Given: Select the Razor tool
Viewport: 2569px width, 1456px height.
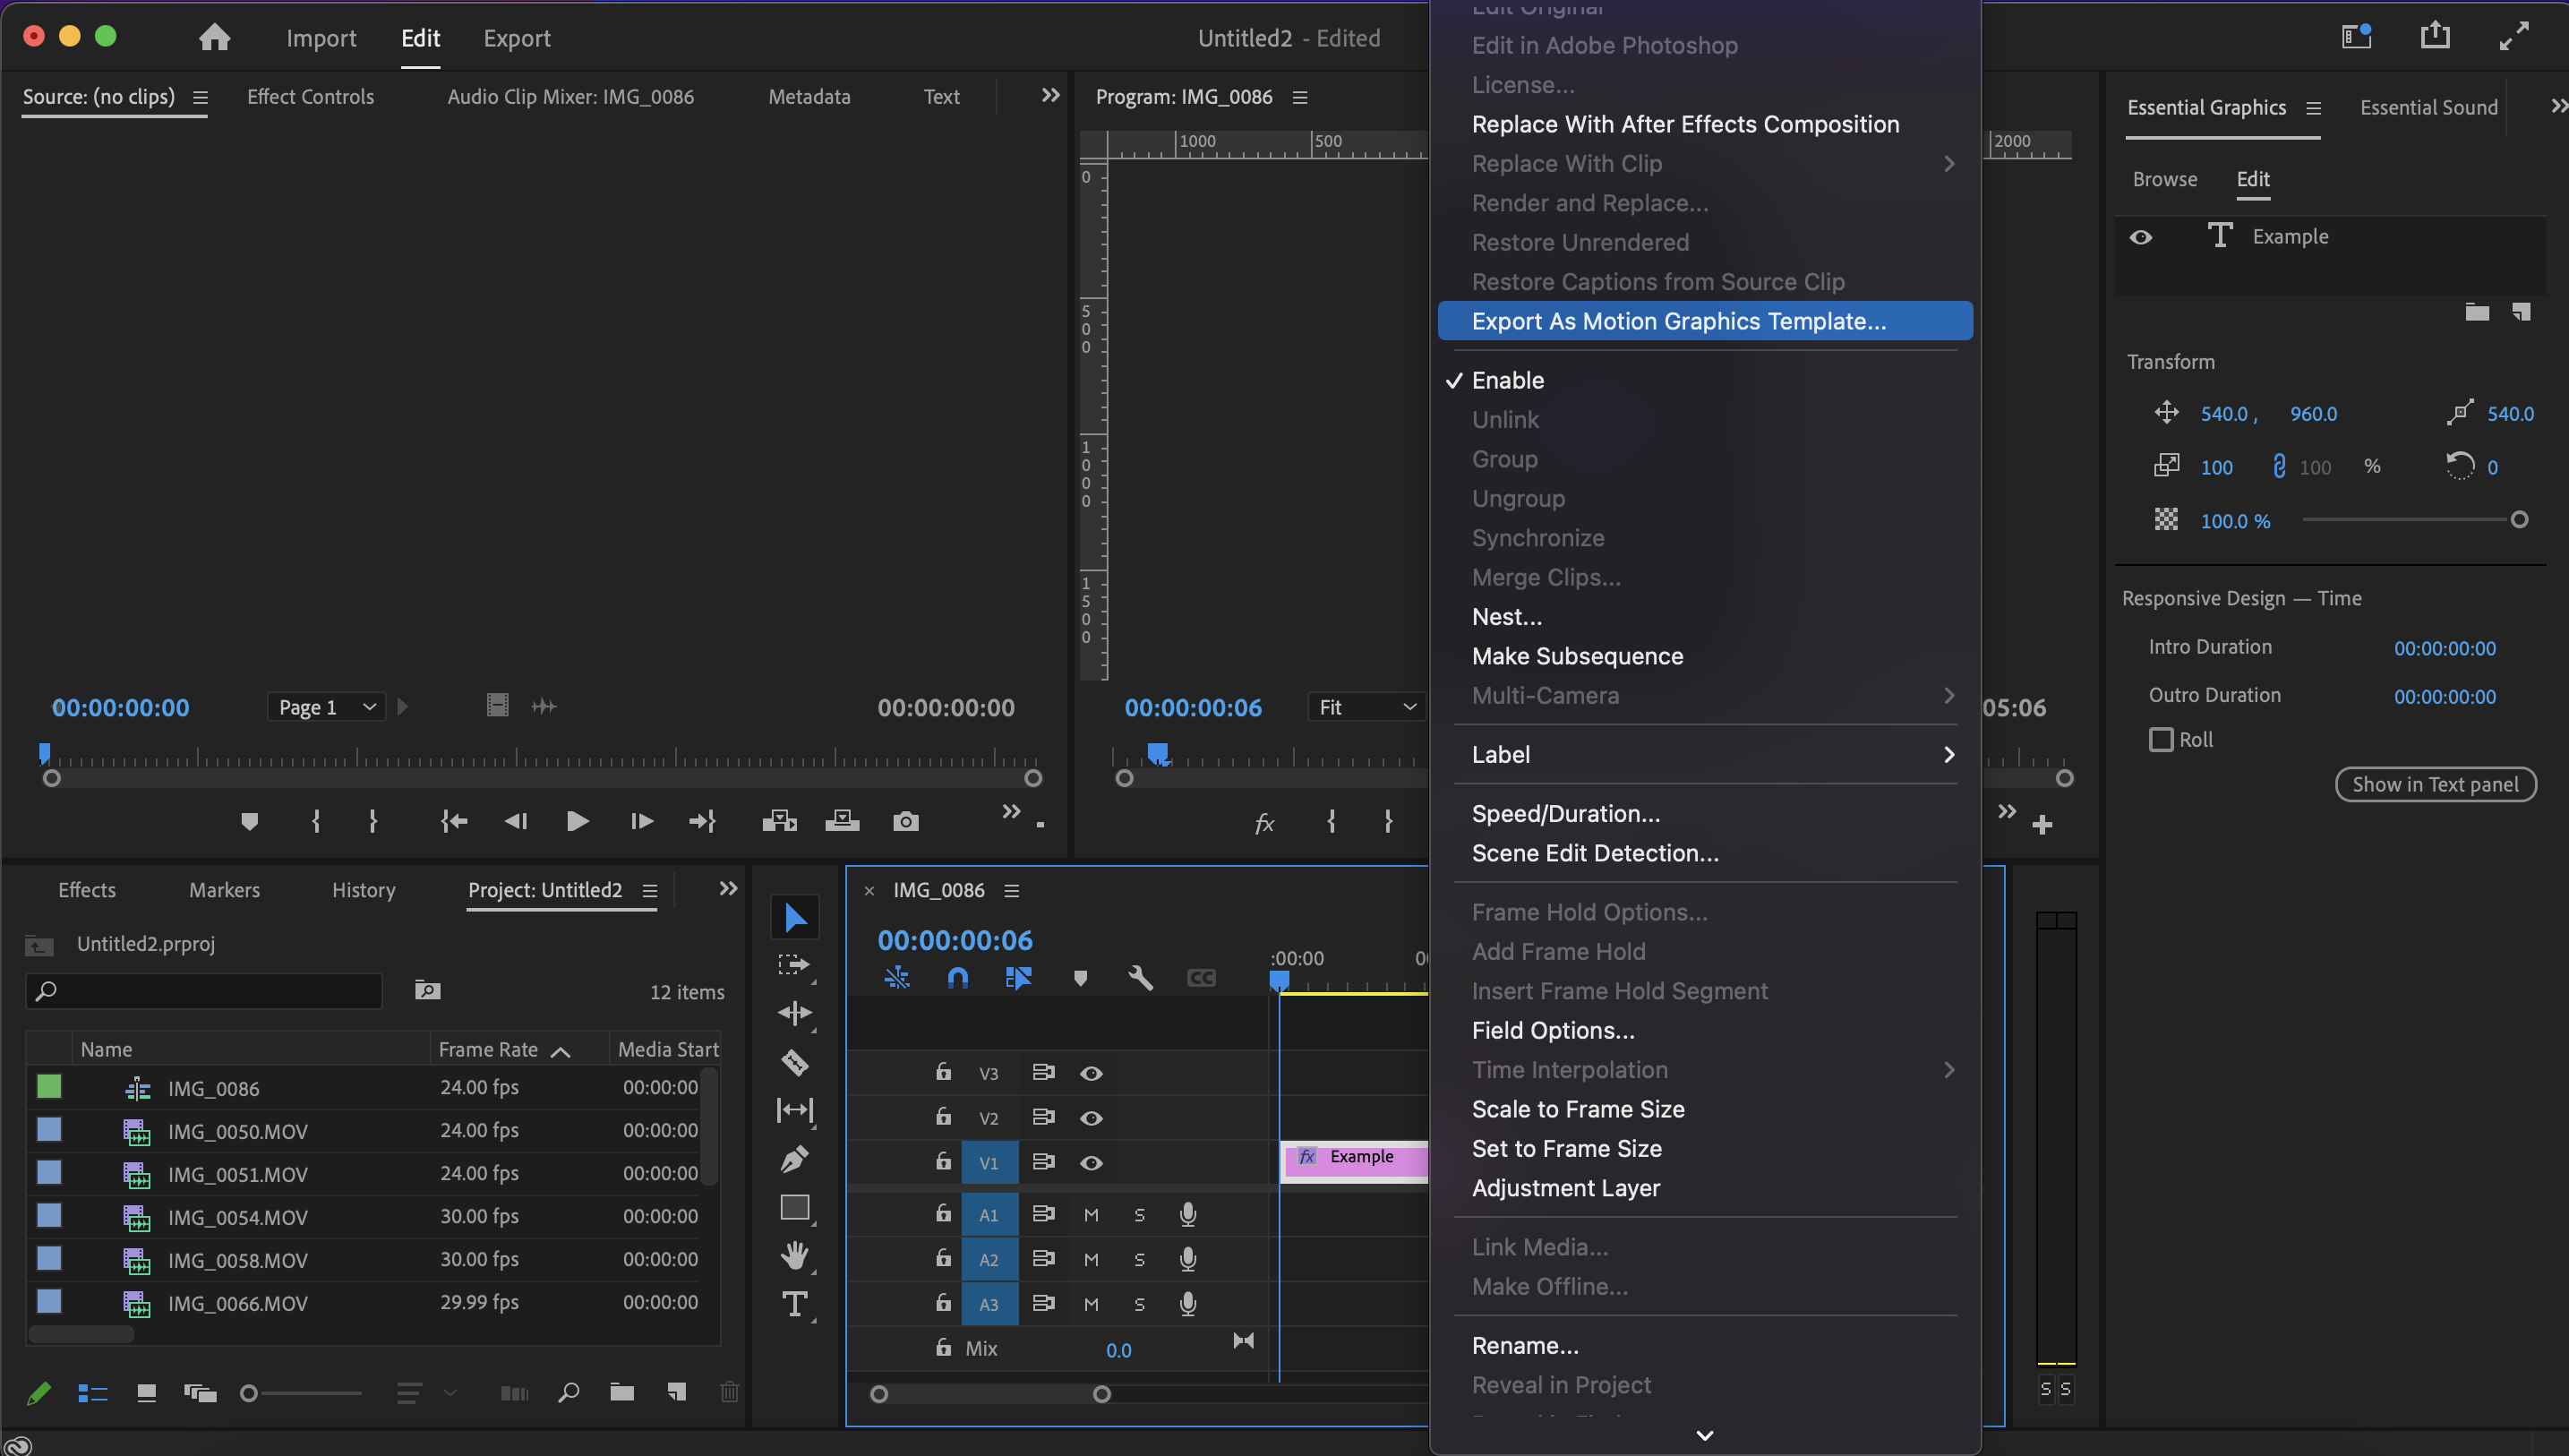Looking at the screenshot, I should point(795,1062).
